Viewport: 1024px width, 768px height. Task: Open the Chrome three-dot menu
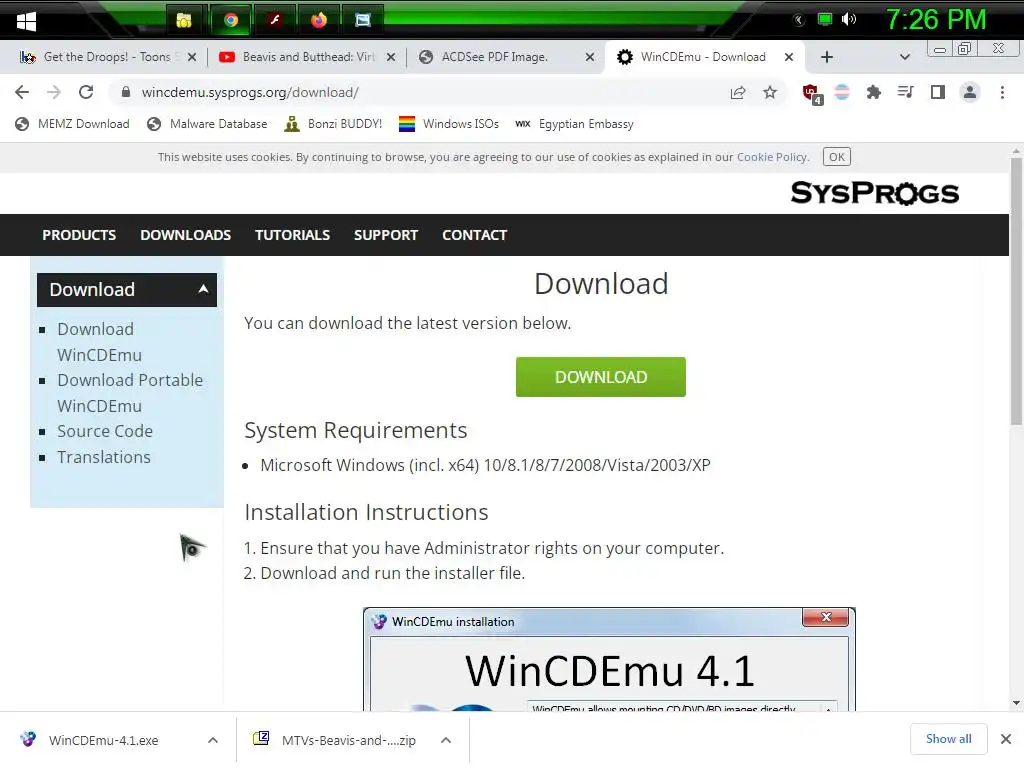[x=1002, y=92]
